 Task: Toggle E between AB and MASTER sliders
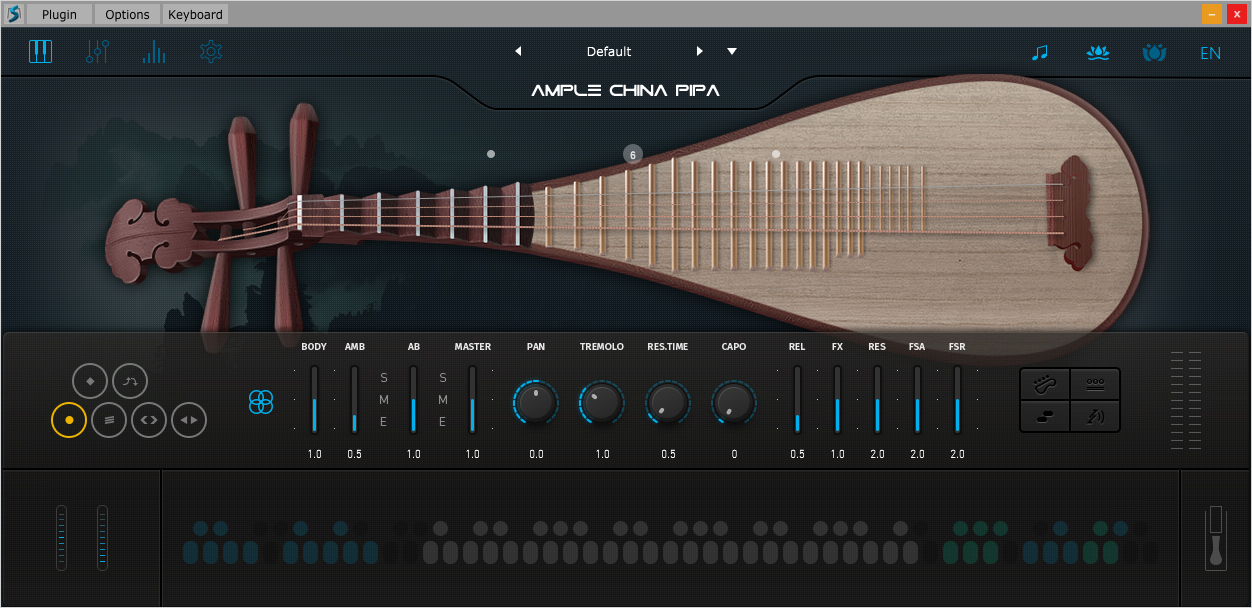coord(443,422)
